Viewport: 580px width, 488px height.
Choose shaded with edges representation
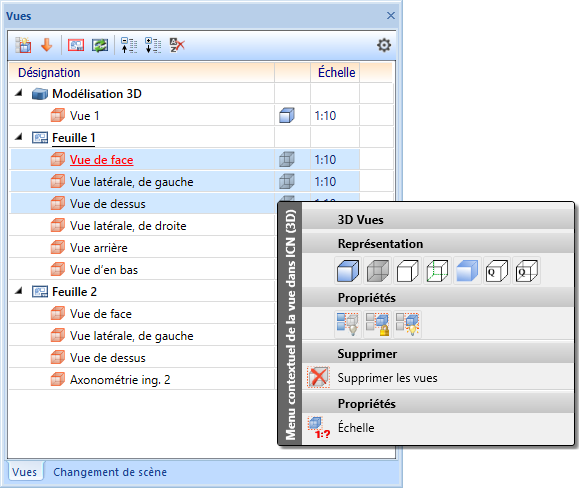pyautogui.click(x=348, y=271)
